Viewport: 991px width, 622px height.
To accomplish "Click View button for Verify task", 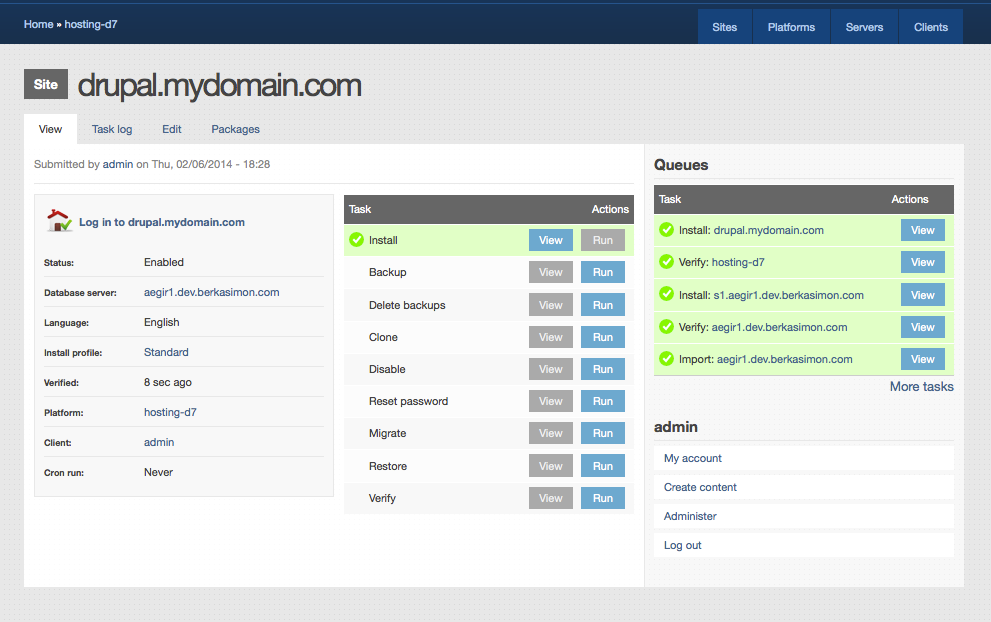I will [x=550, y=498].
